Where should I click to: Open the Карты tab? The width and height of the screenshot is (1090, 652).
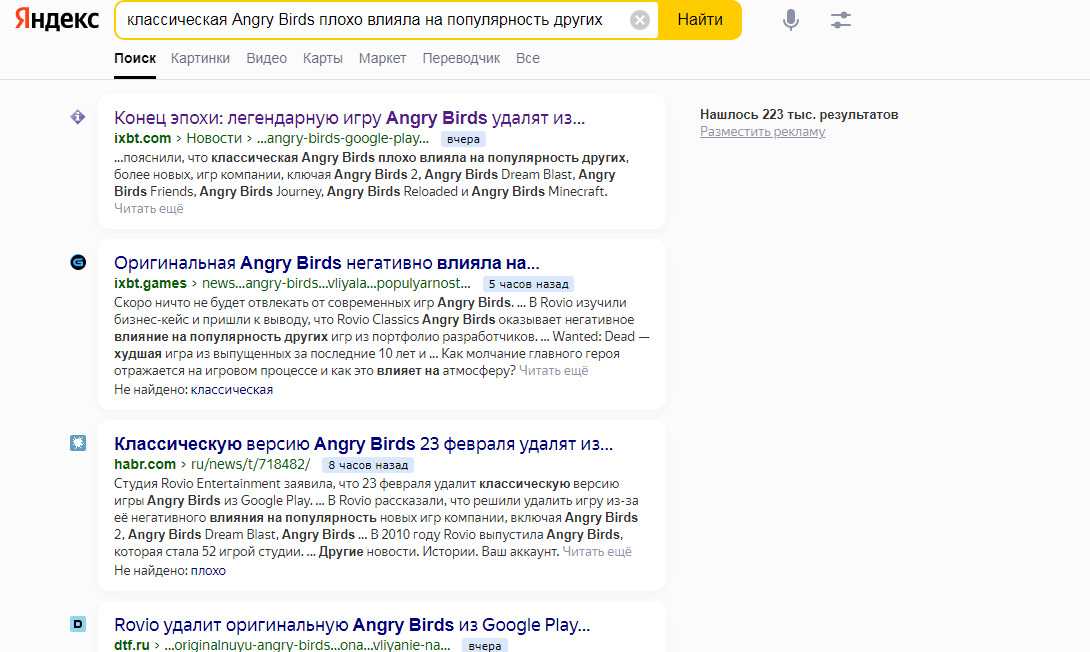[323, 58]
